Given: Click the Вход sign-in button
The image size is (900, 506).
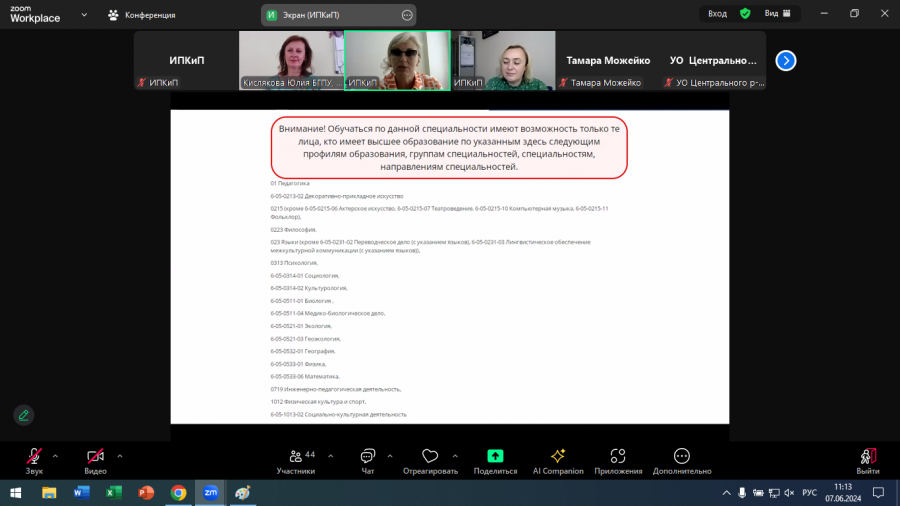Looking at the screenshot, I should (x=717, y=14).
